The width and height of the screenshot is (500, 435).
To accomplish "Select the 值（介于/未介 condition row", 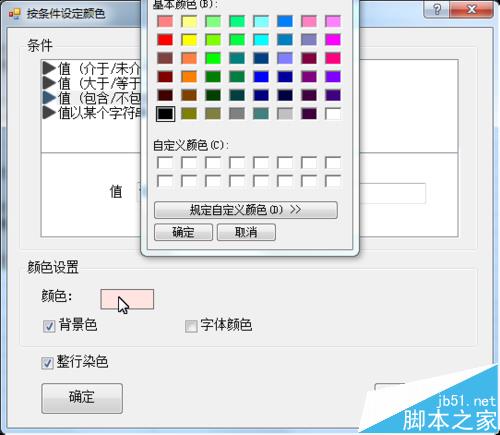I will [x=91, y=68].
